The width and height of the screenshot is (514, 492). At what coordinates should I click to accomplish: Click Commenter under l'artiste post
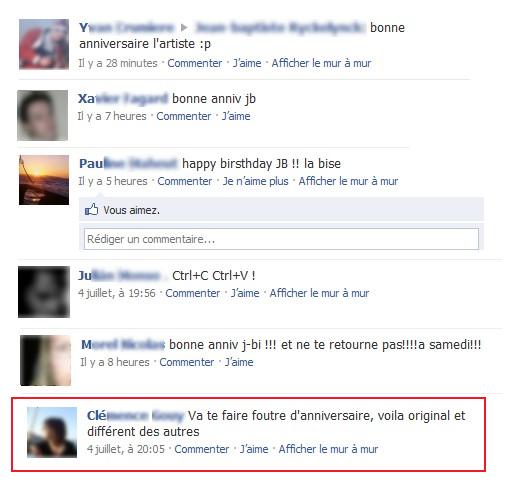195,63
